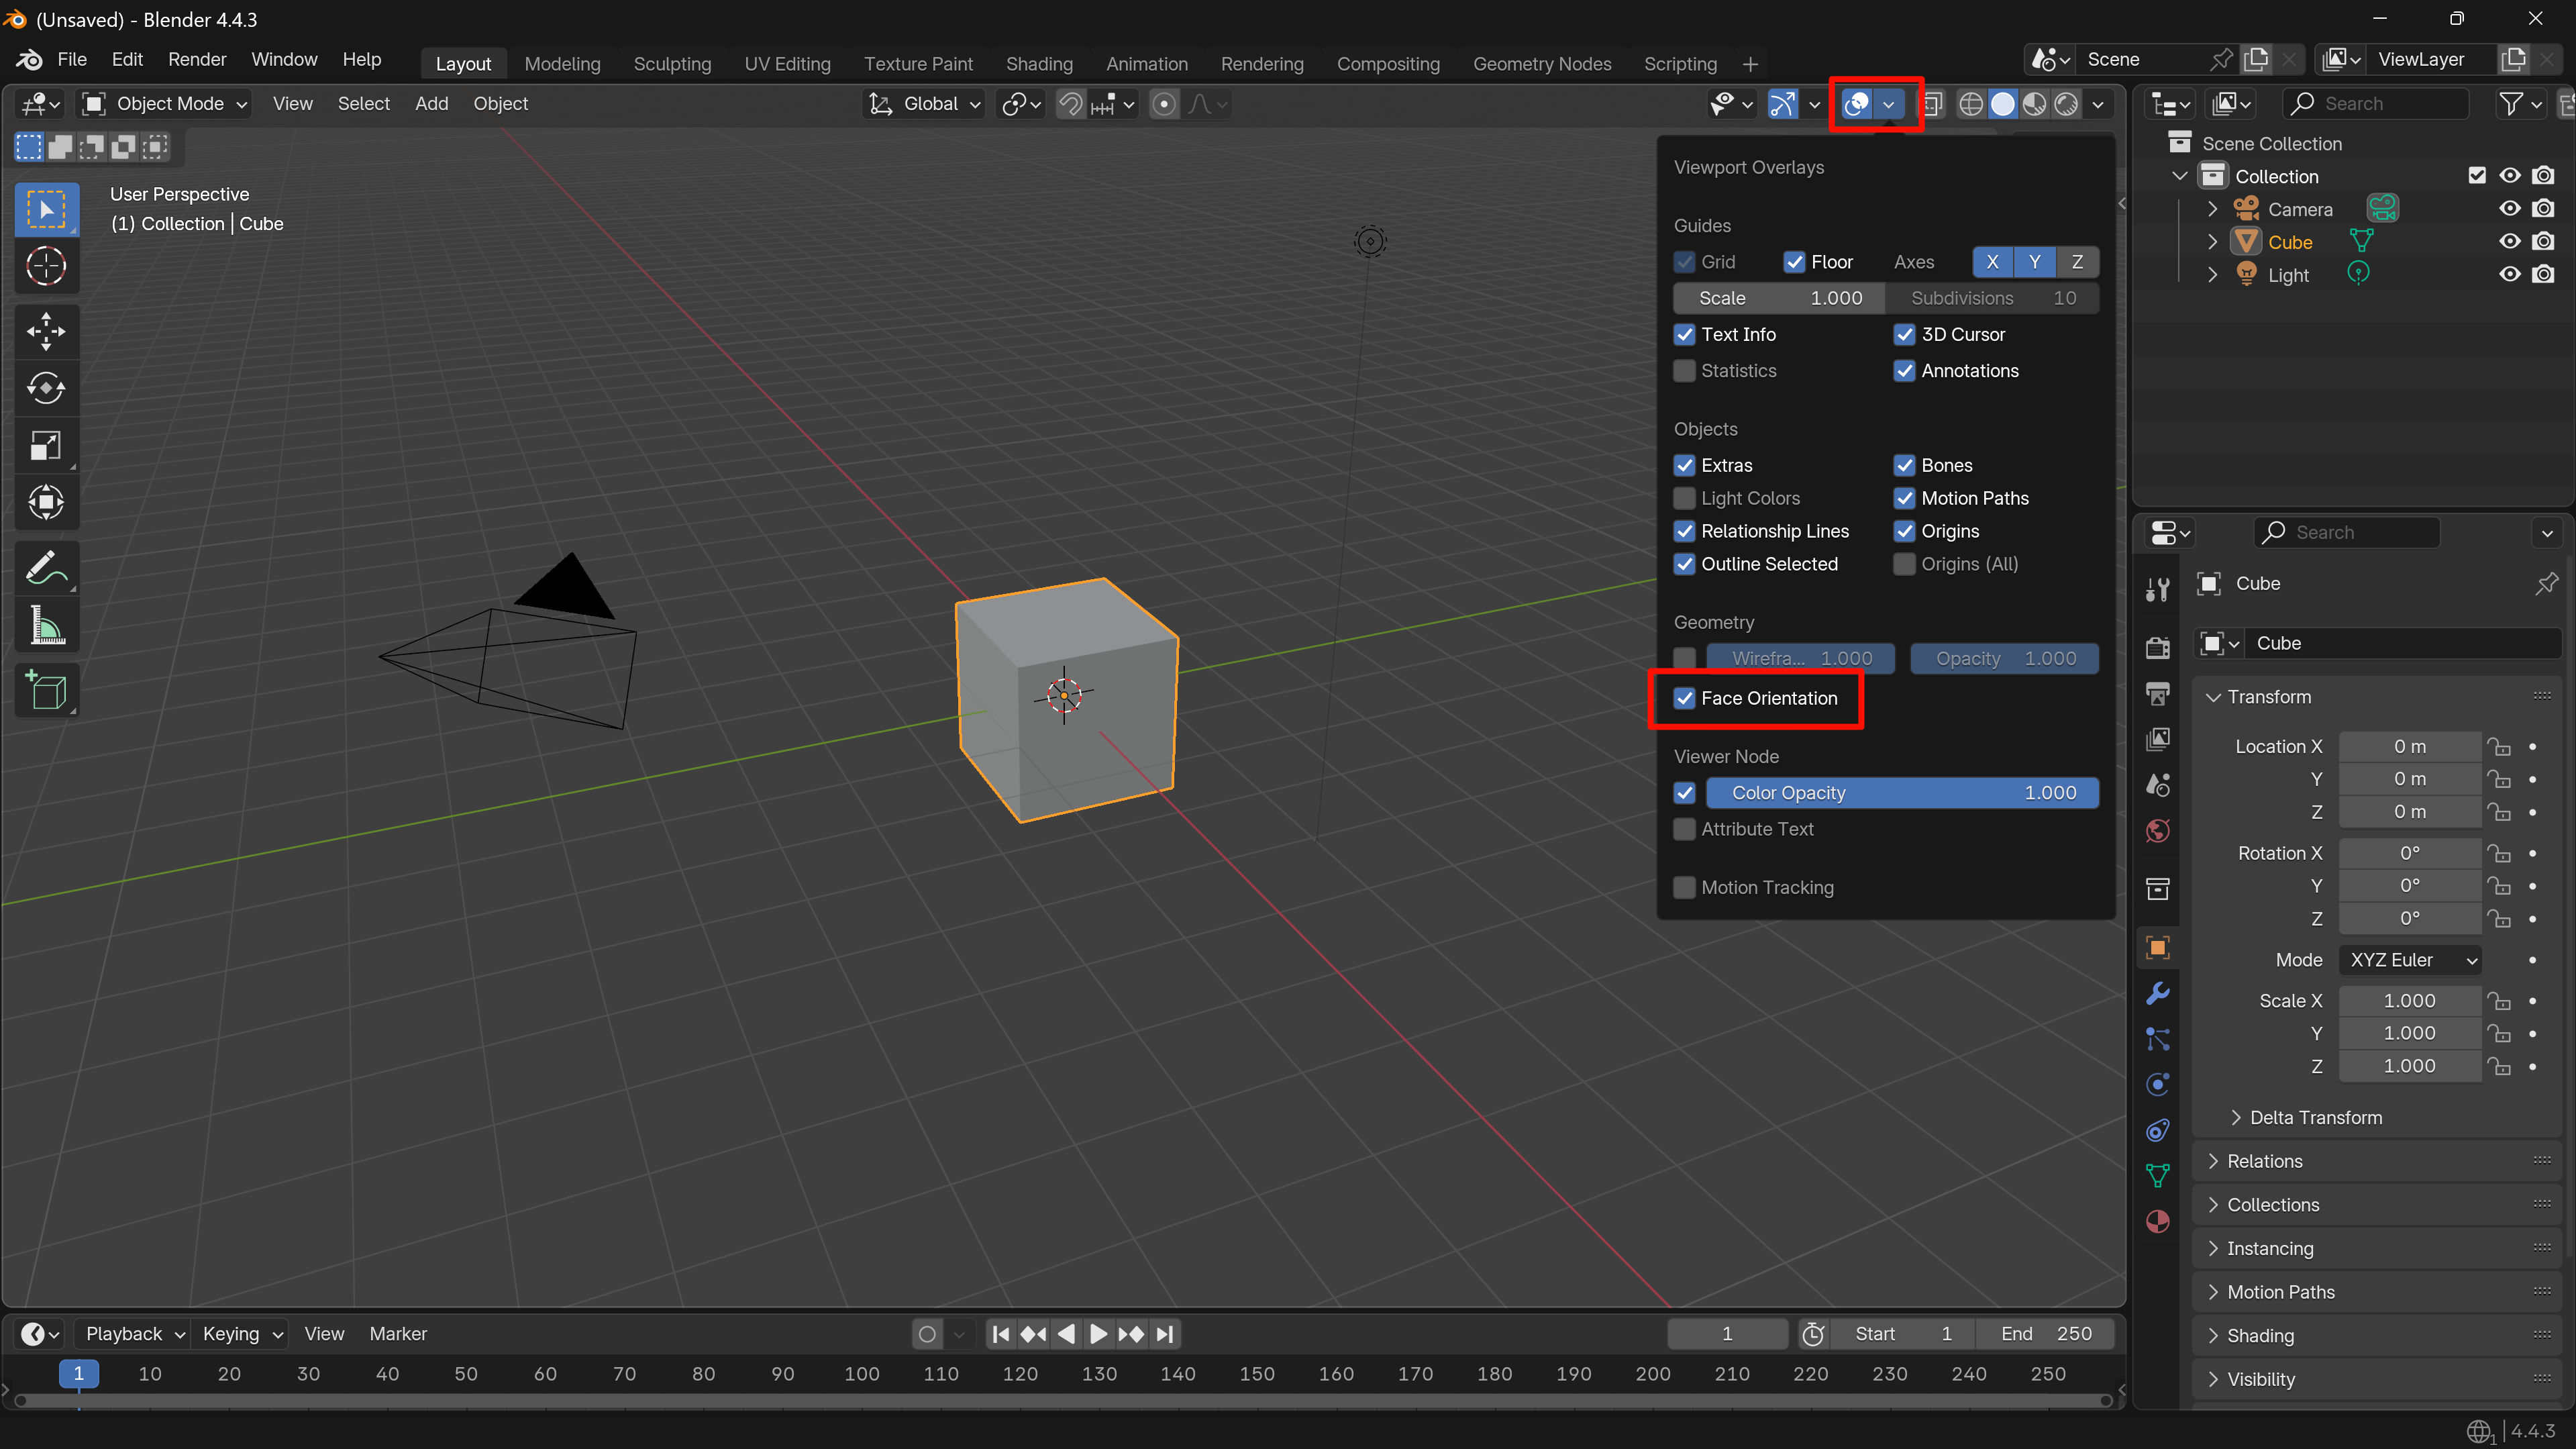The width and height of the screenshot is (2576, 1449).
Task: Select the Cursor tool in the toolbar
Action: click(x=46, y=266)
